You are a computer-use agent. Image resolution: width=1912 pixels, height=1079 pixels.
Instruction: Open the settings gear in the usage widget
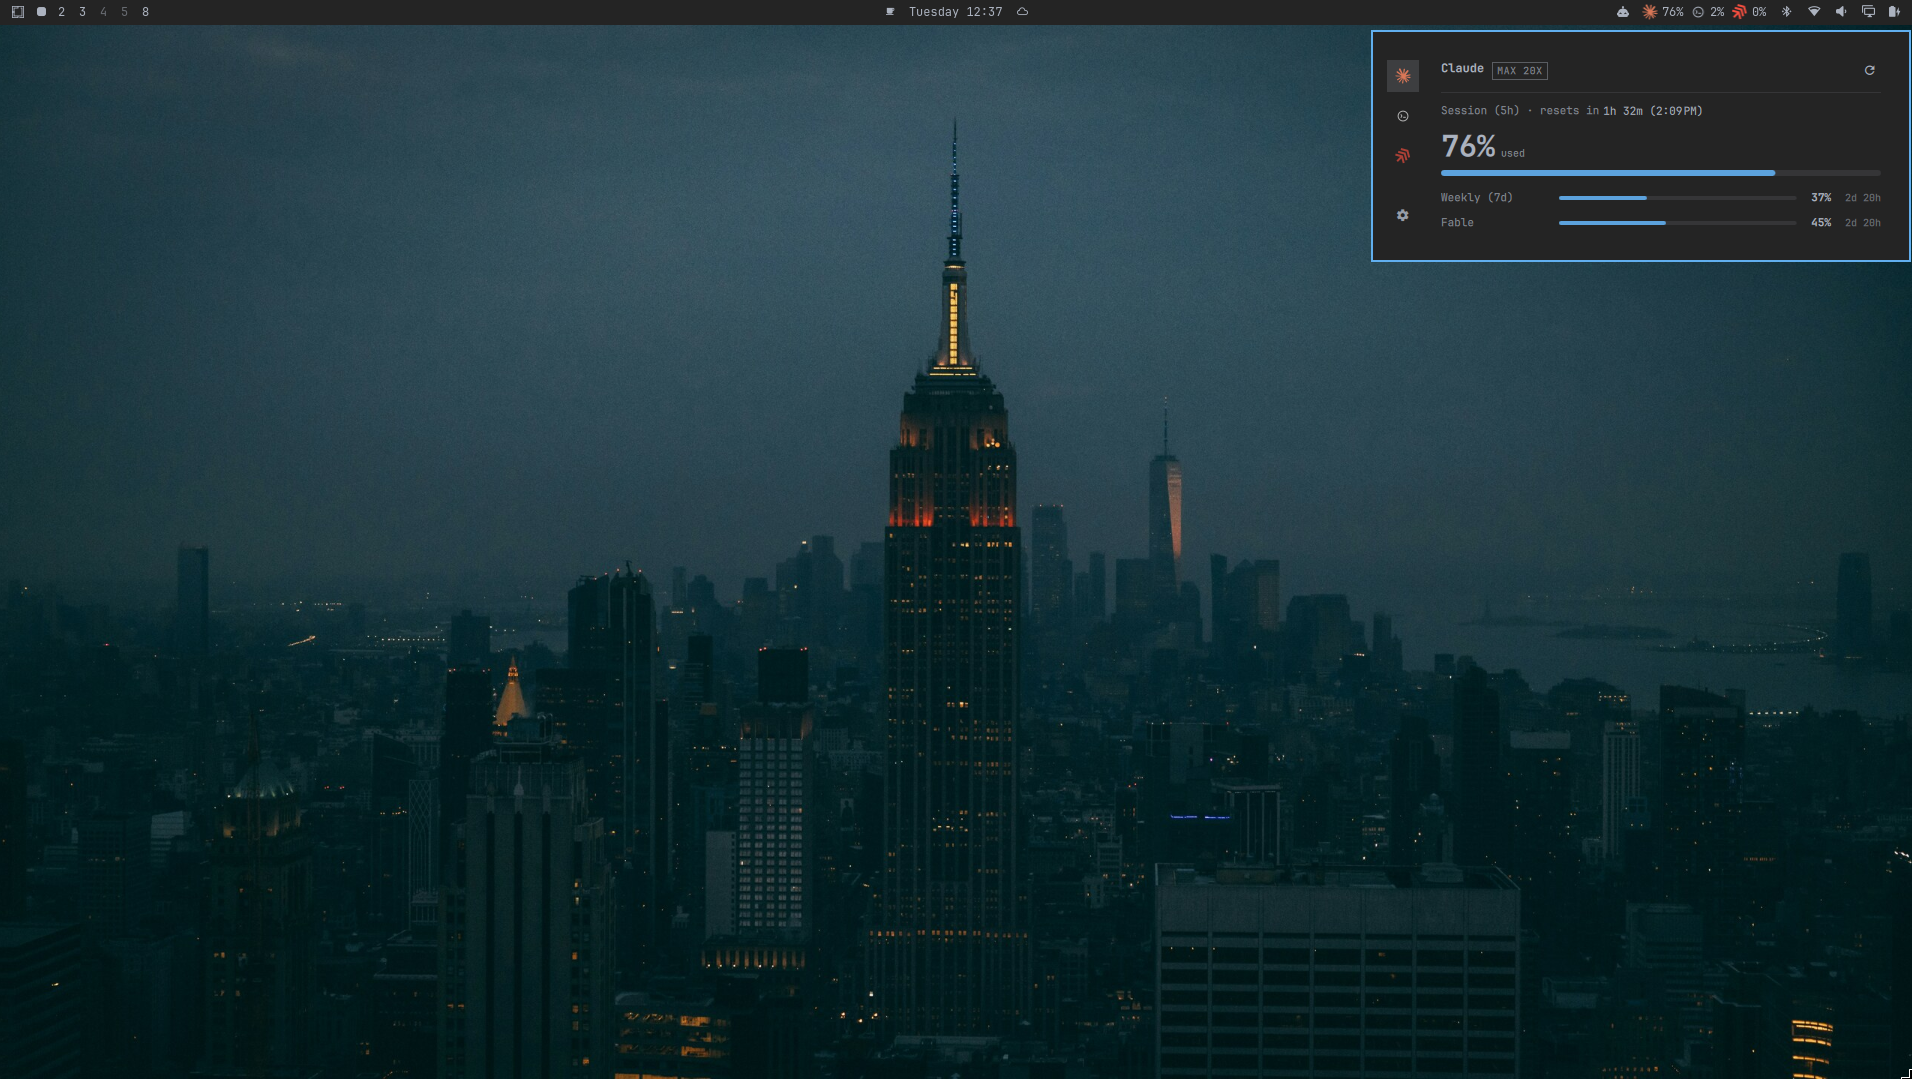(1403, 215)
